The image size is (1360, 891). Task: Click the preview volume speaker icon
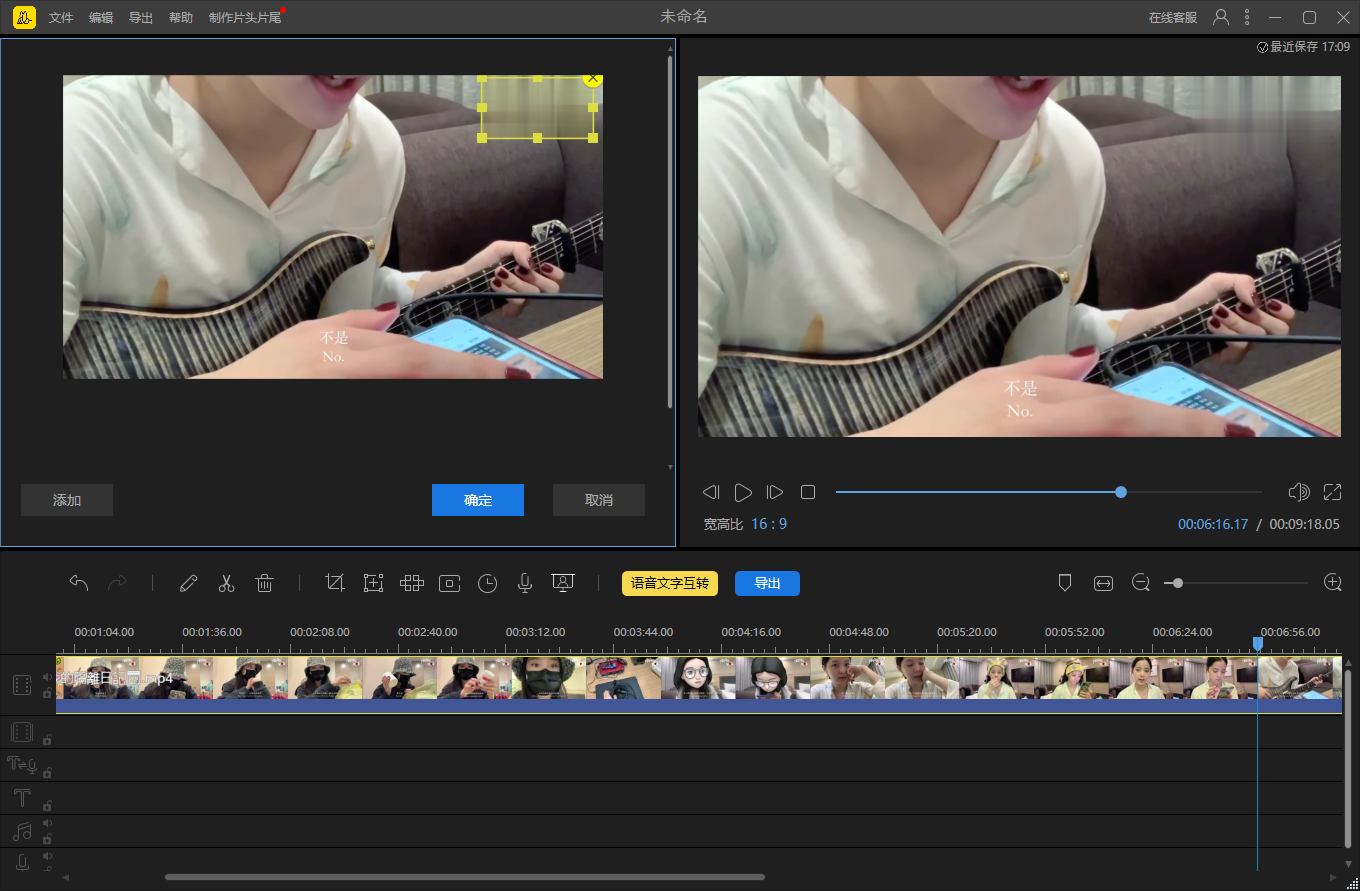tap(1299, 492)
